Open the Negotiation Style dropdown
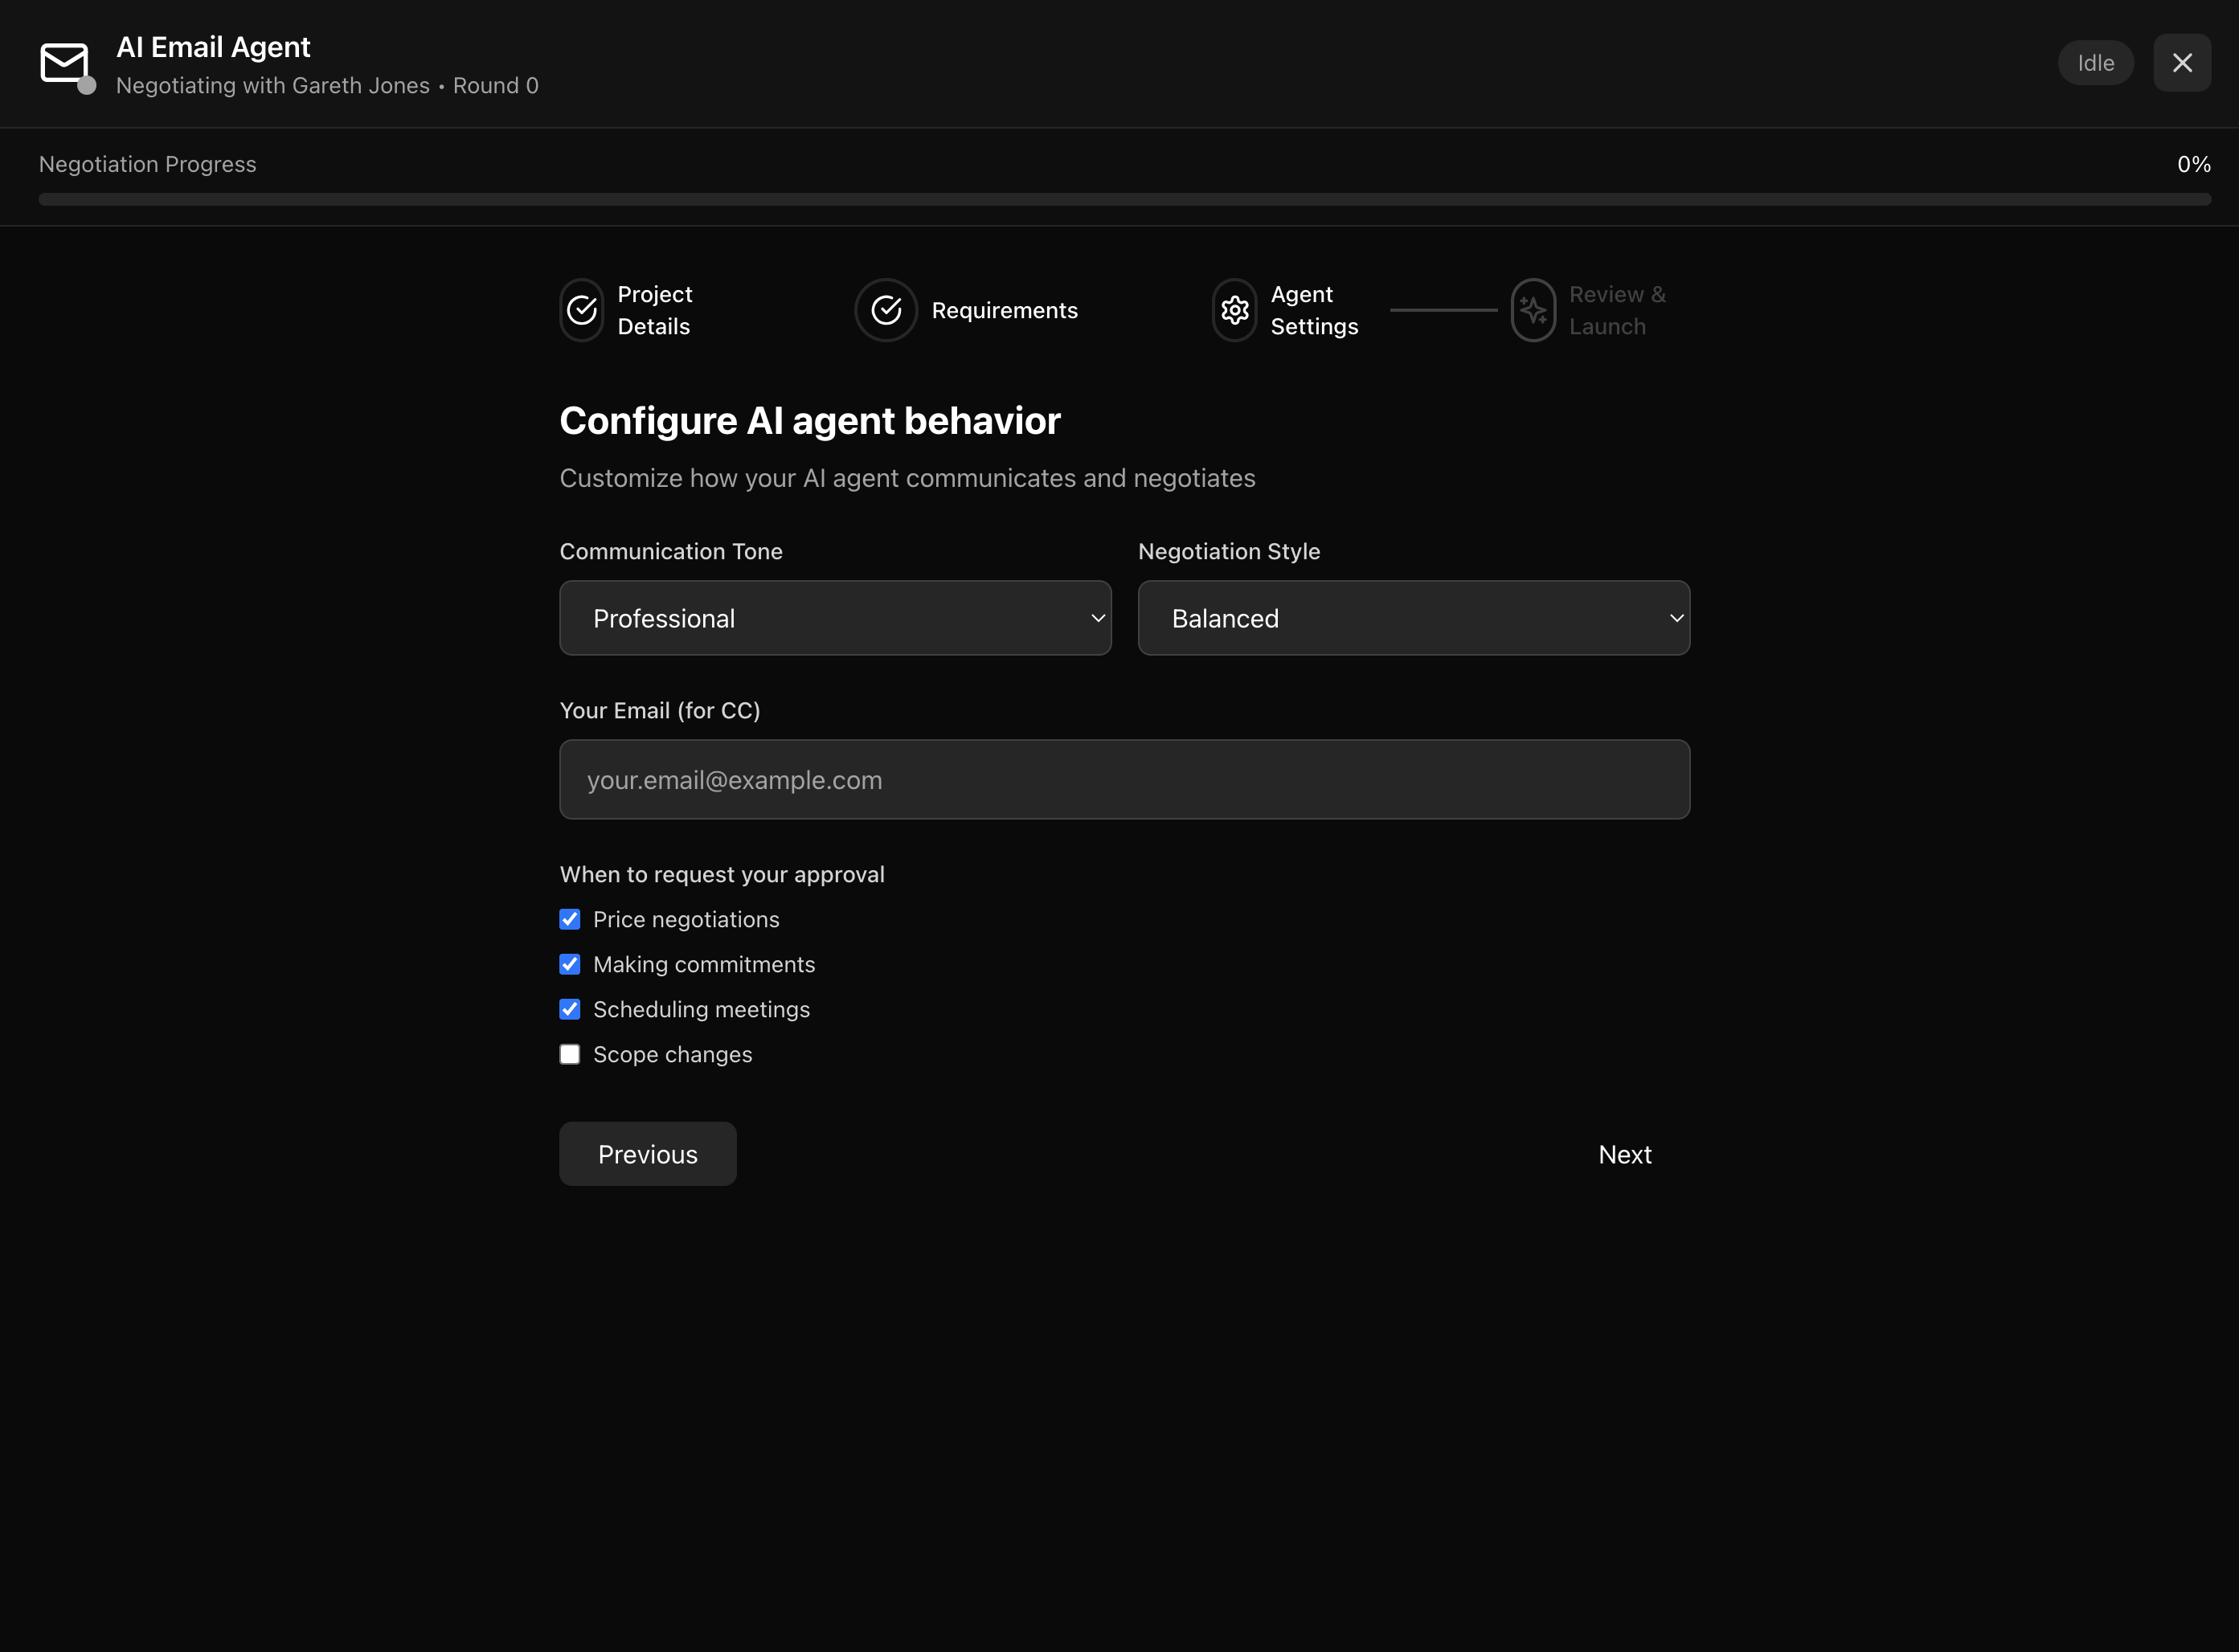The width and height of the screenshot is (2239, 1652). [x=1413, y=618]
